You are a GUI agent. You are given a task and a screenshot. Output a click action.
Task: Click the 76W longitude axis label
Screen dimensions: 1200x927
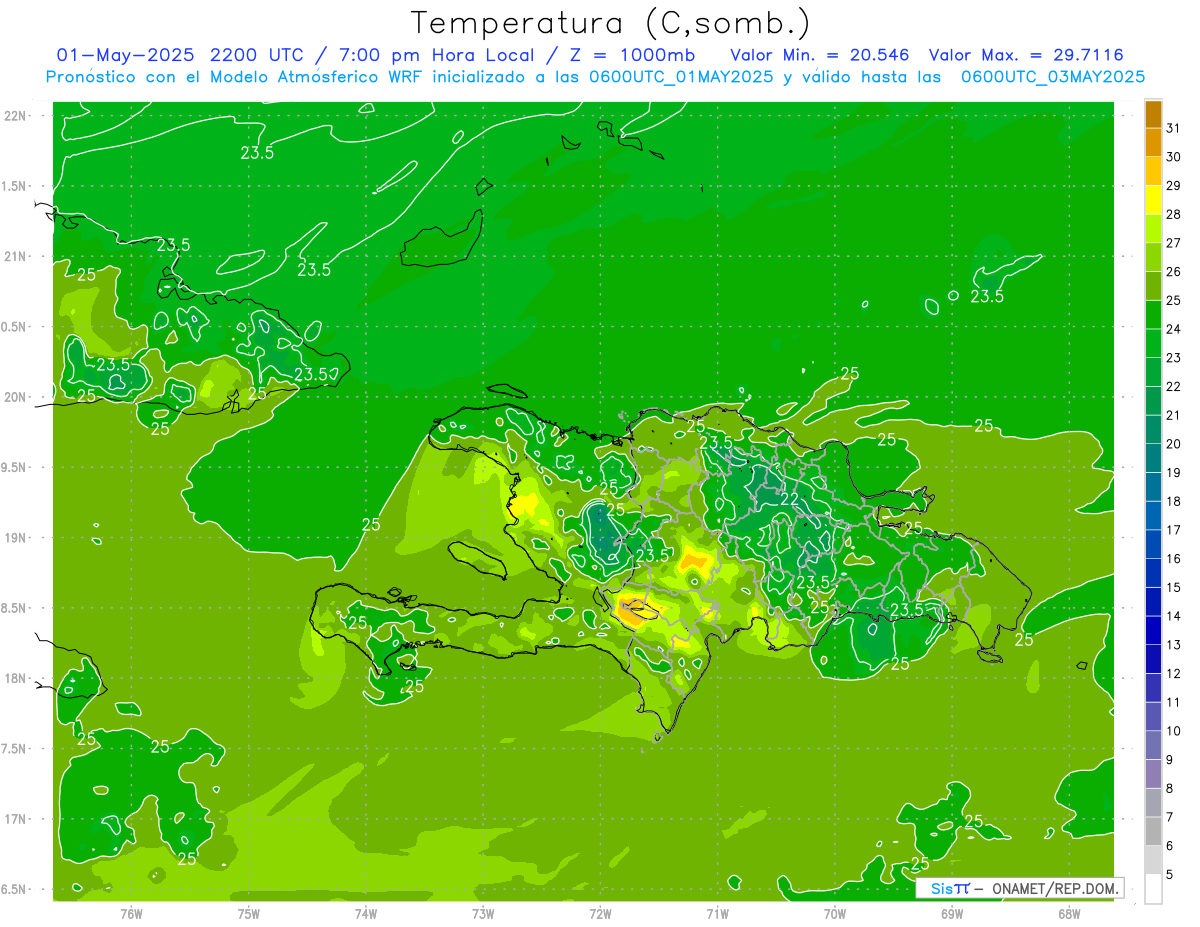point(131,913)
